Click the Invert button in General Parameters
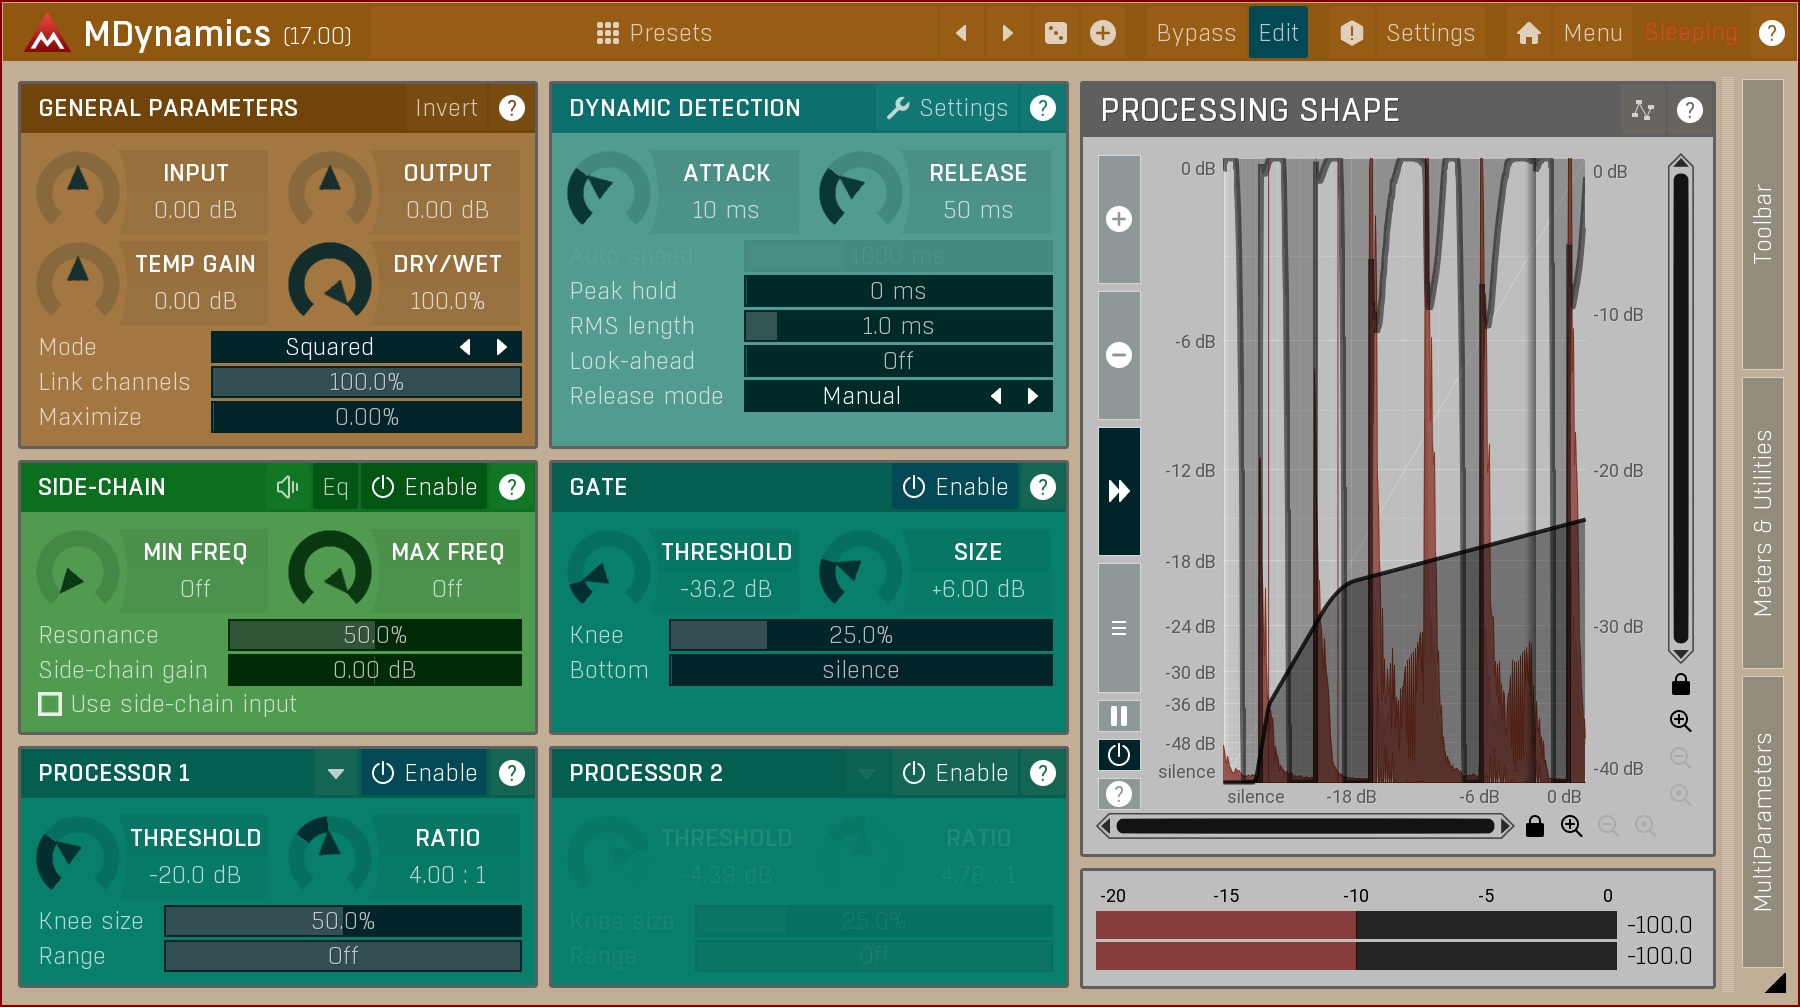1800x1007 pixels. [446, 108]
